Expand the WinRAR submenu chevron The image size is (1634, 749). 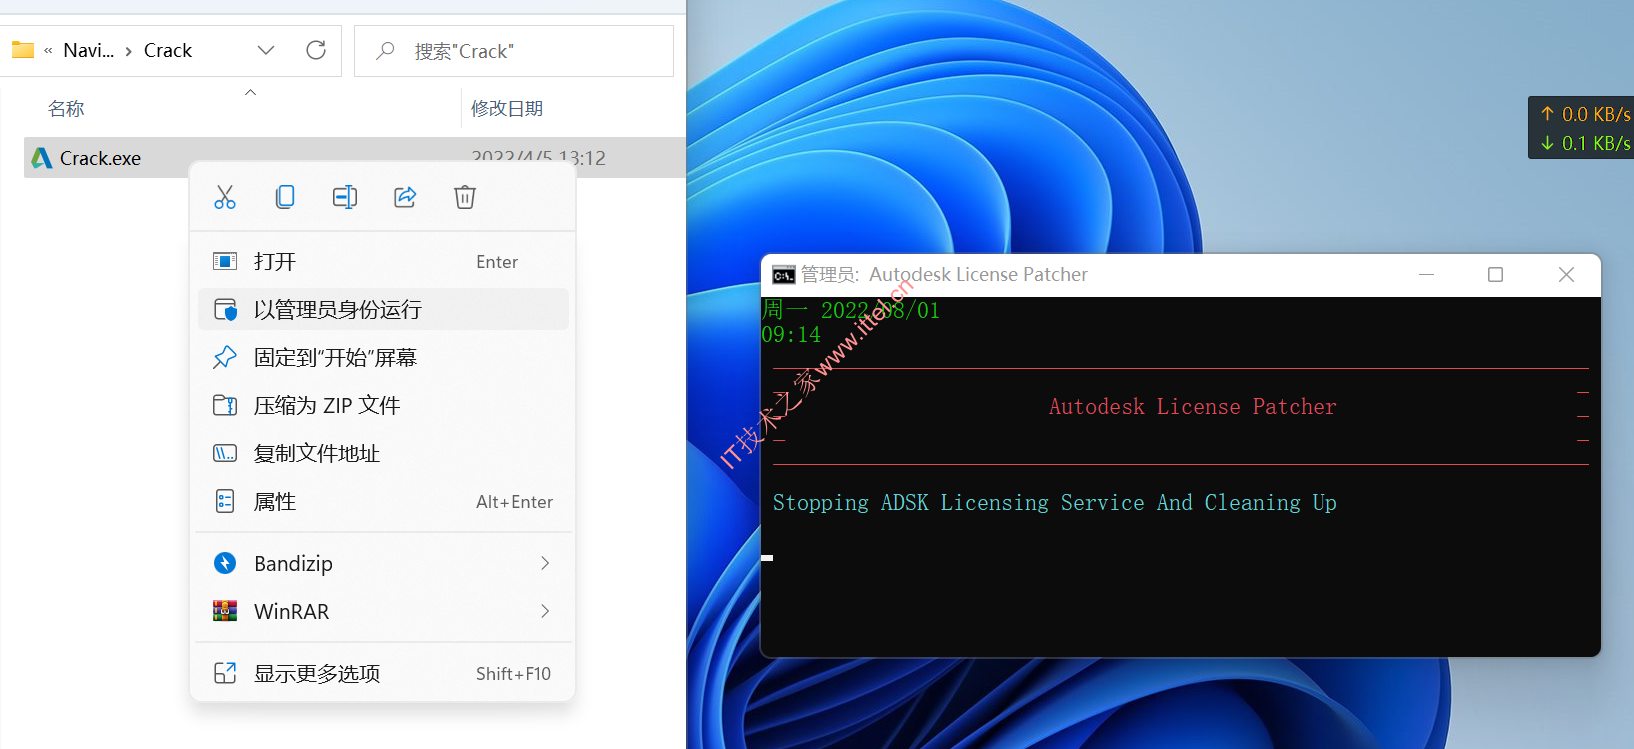pos(545,611)
